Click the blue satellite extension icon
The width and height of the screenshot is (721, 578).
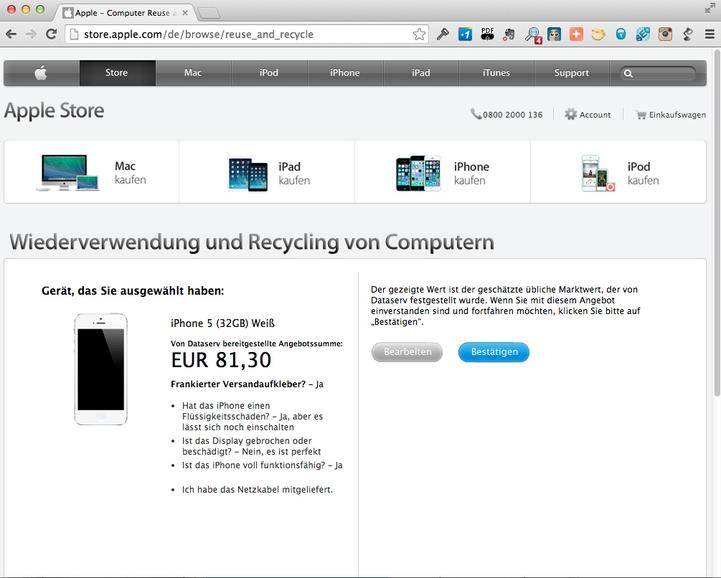click(643, 34)
